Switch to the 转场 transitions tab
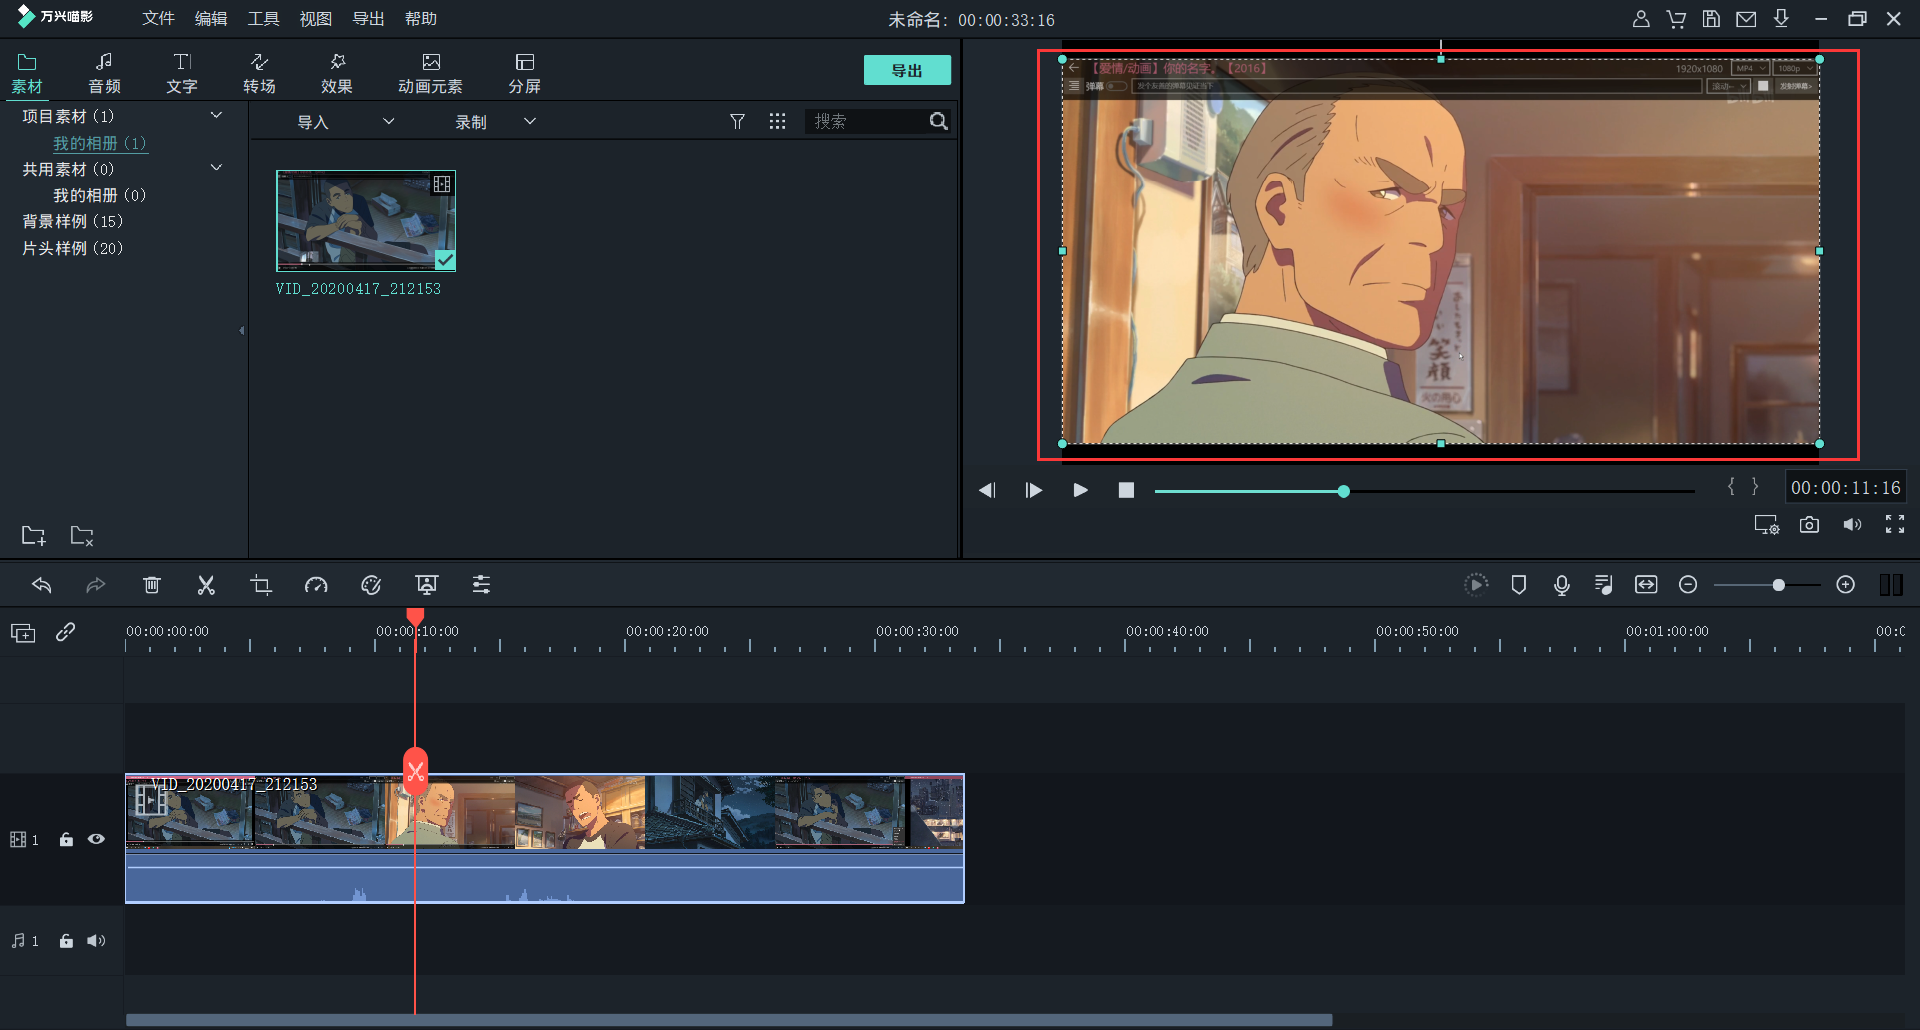 pyautogui.click(x=259, y=73)
